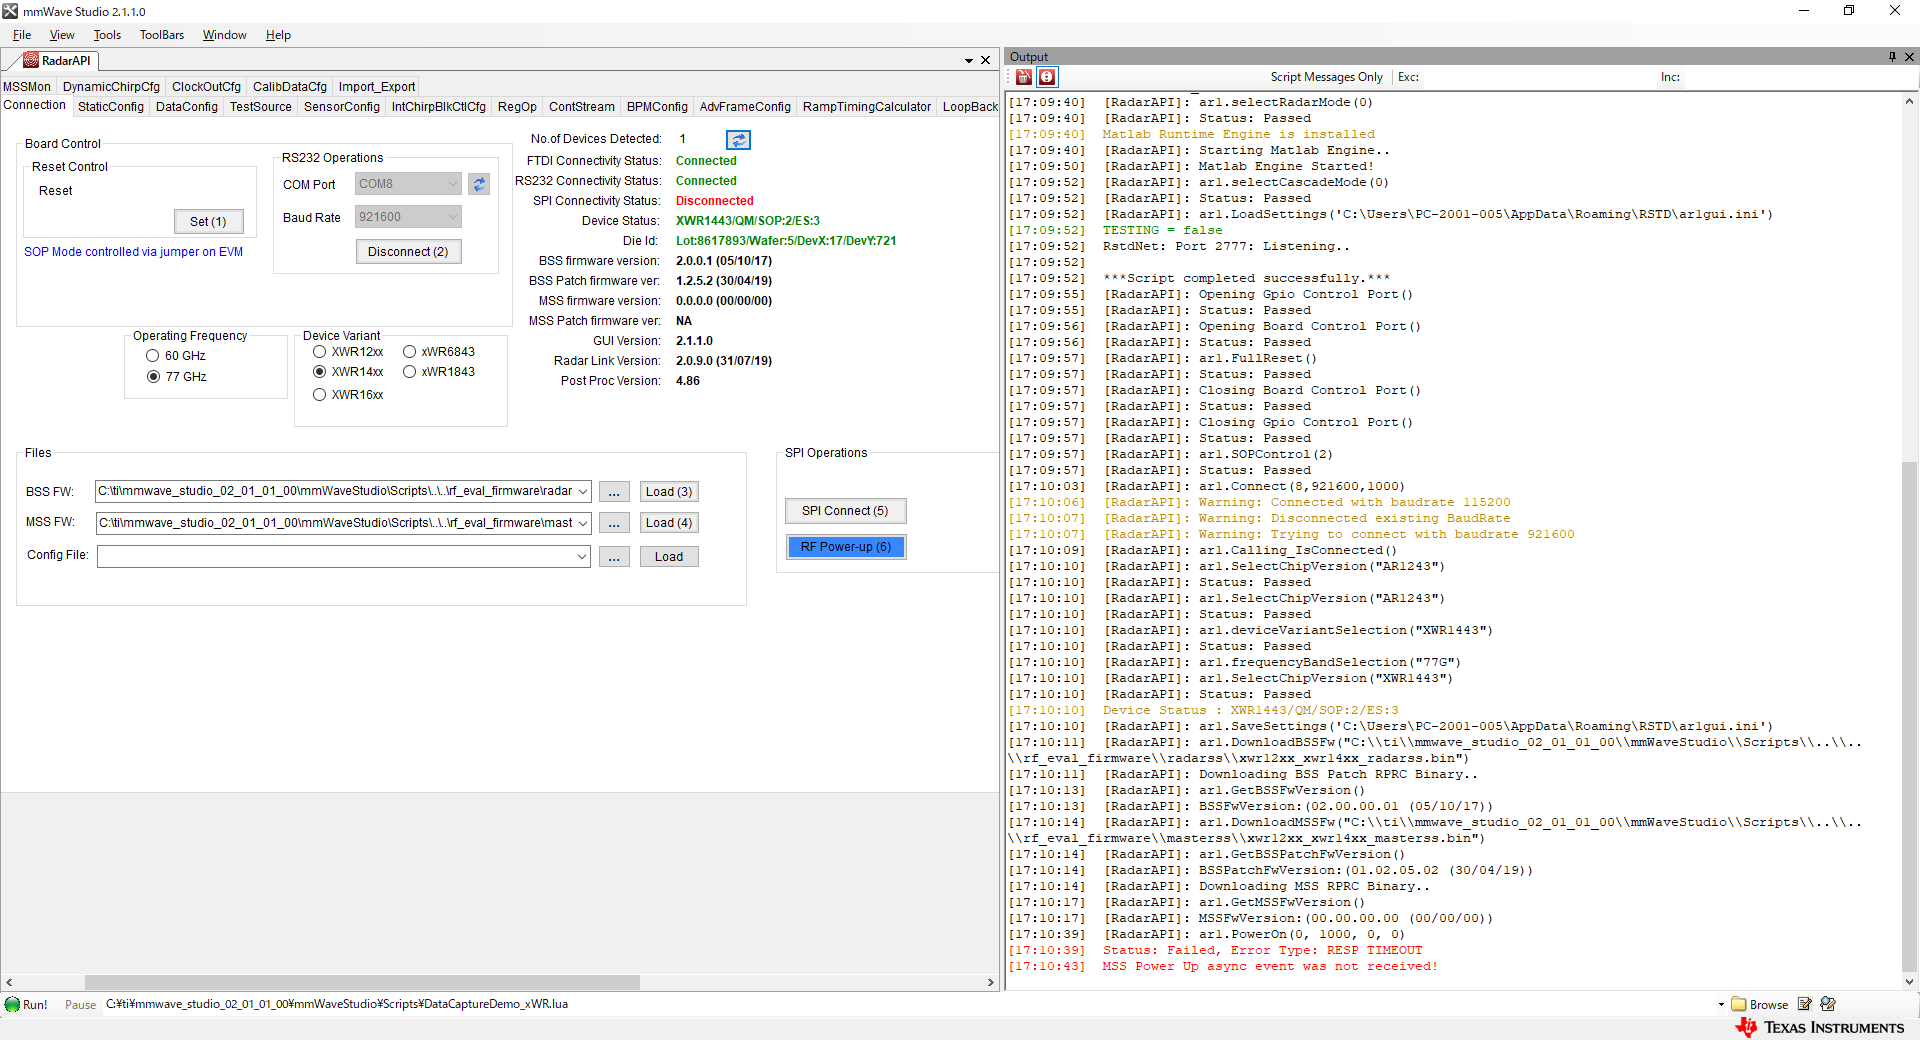Click the horizontal scrollbar thumb in RadarAPI panel
Image resolution: width=1920 pixels, height=1040 pixels.
click(x=362, y=982)
